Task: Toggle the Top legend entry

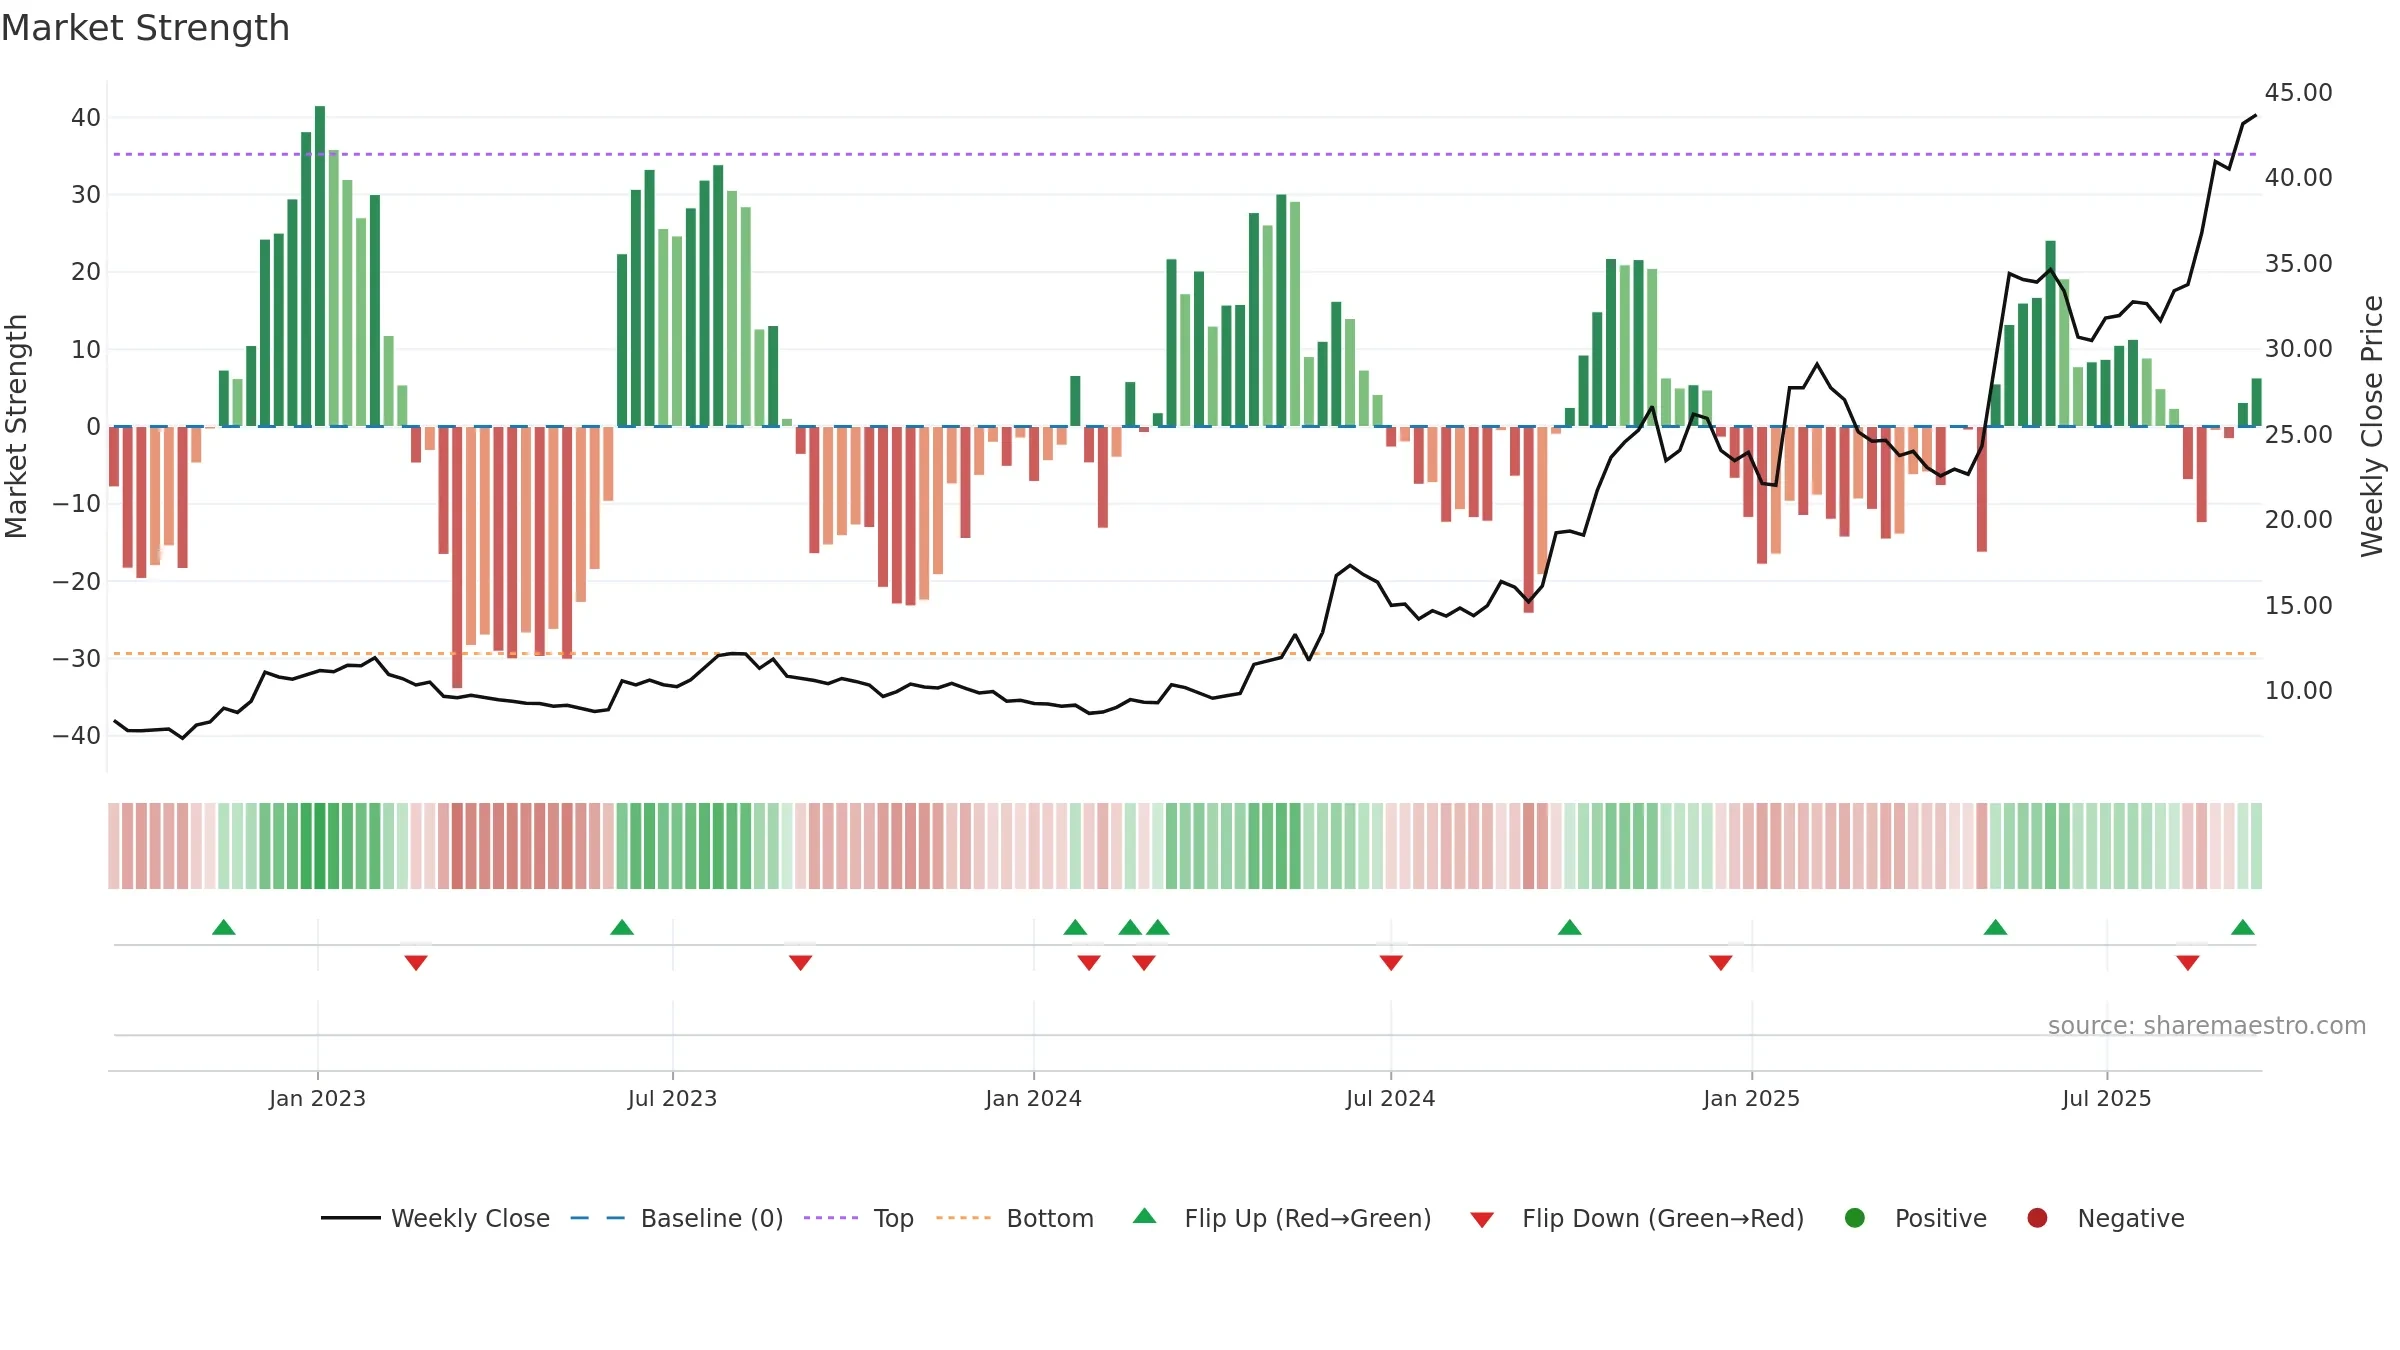Action: pos(858,1218)
